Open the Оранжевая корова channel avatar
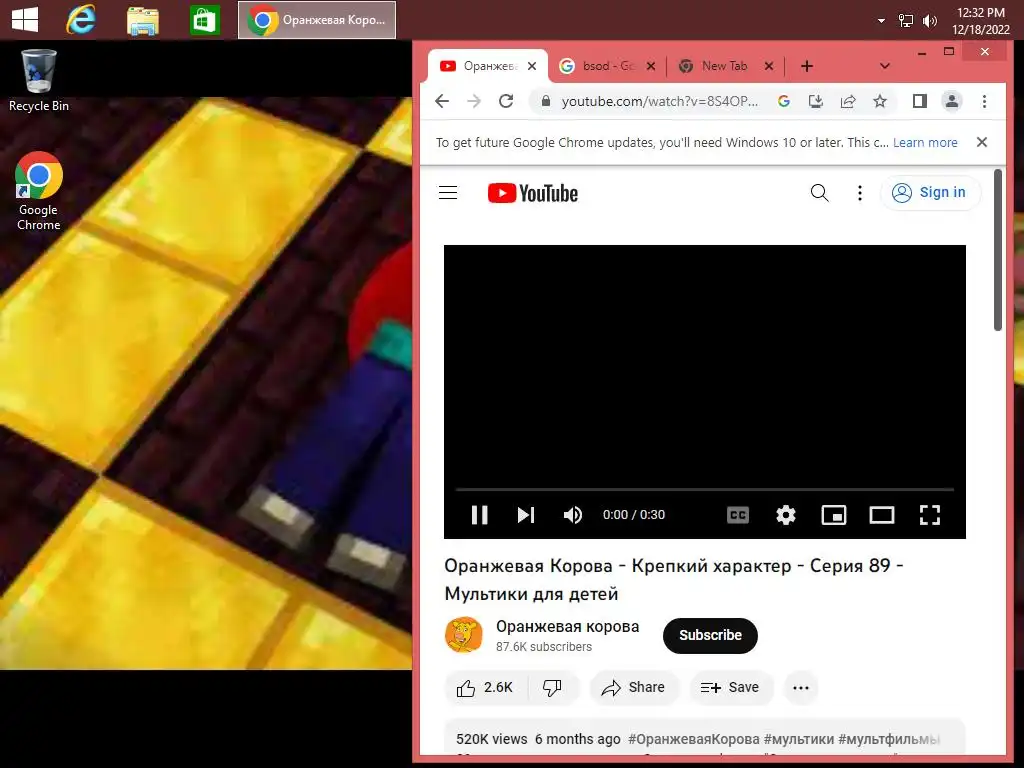The image size is (1024, 768). tap(464, 635)
